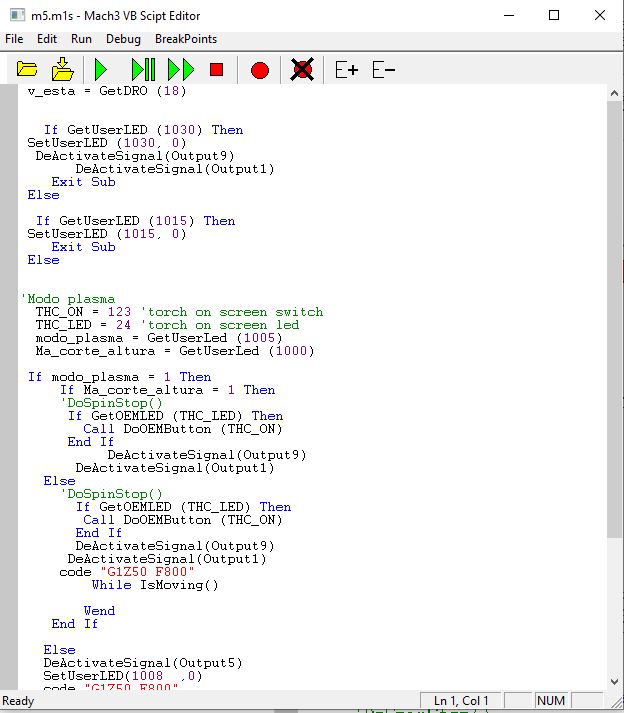This screenshot has height=713, width=624.
Task: Run the script with green play icon
Action: pos(100,70)
